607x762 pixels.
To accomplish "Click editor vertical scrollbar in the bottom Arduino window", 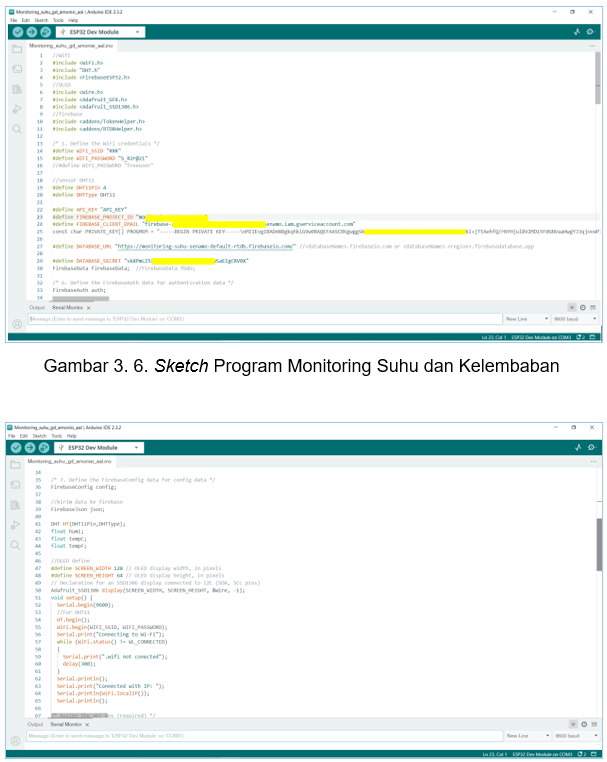I will coord(599,544).
